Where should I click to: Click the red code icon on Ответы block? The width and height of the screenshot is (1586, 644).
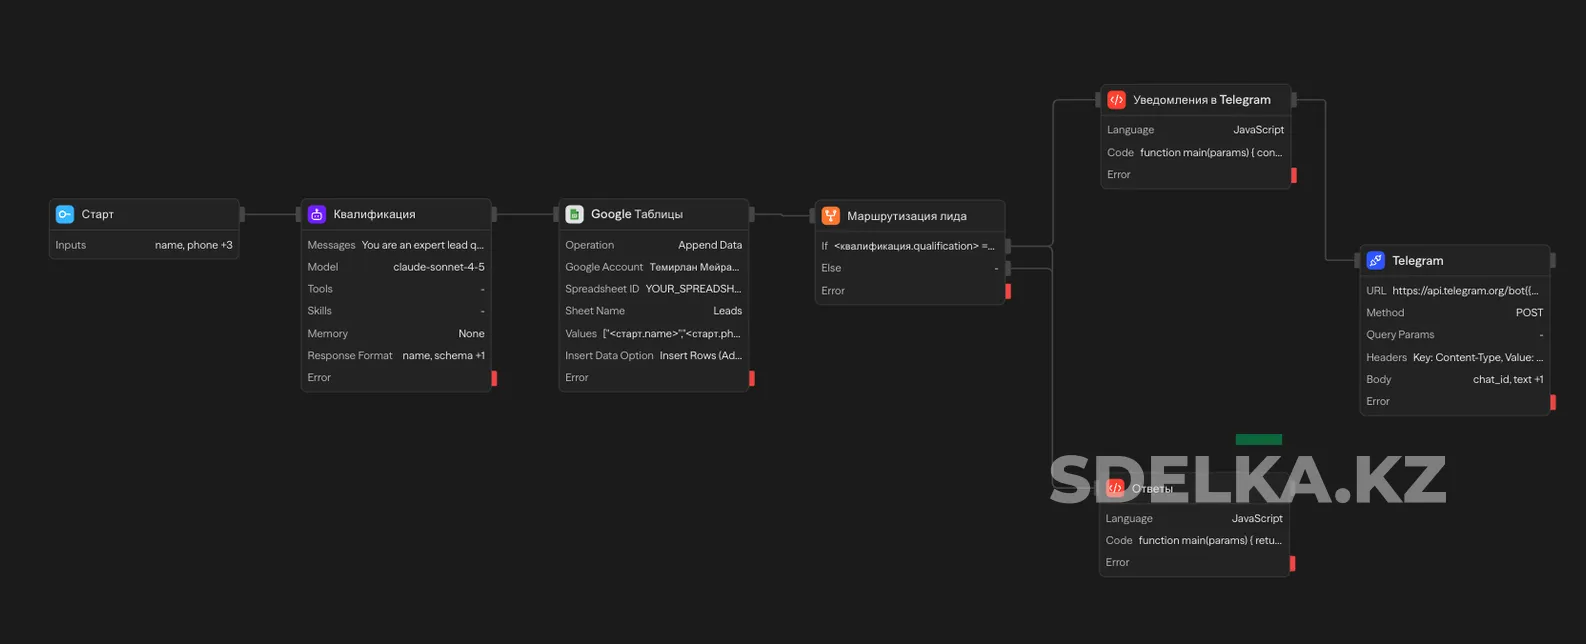[x=1115, y=488]
